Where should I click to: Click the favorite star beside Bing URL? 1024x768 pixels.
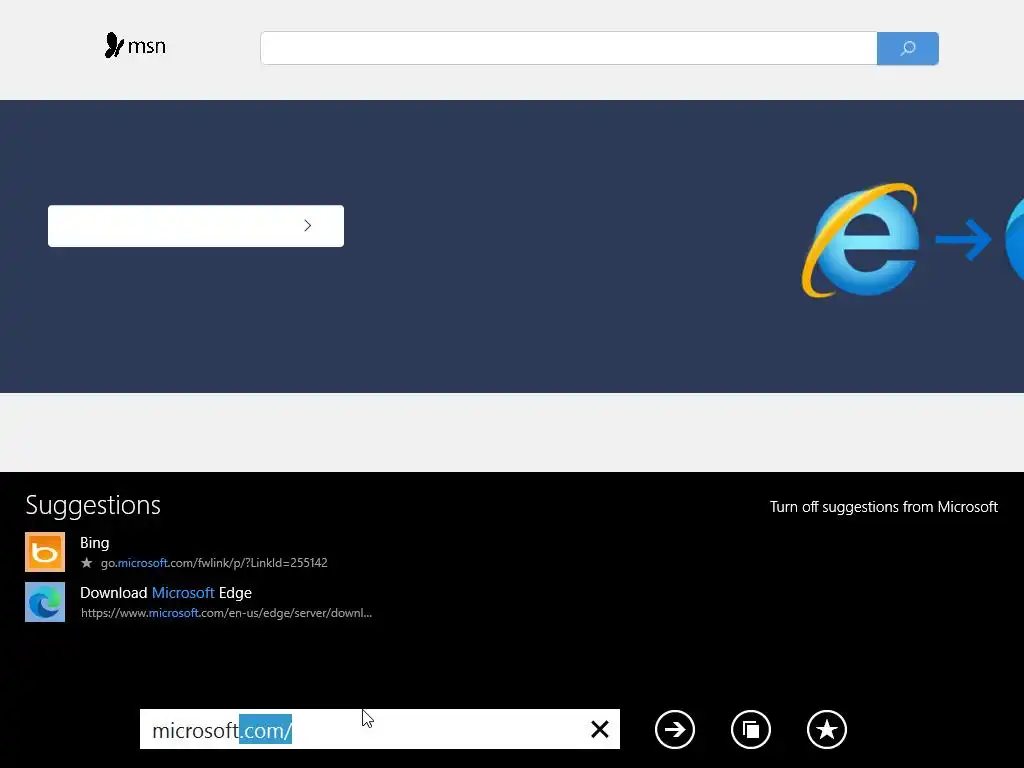(x=87, y=562)
